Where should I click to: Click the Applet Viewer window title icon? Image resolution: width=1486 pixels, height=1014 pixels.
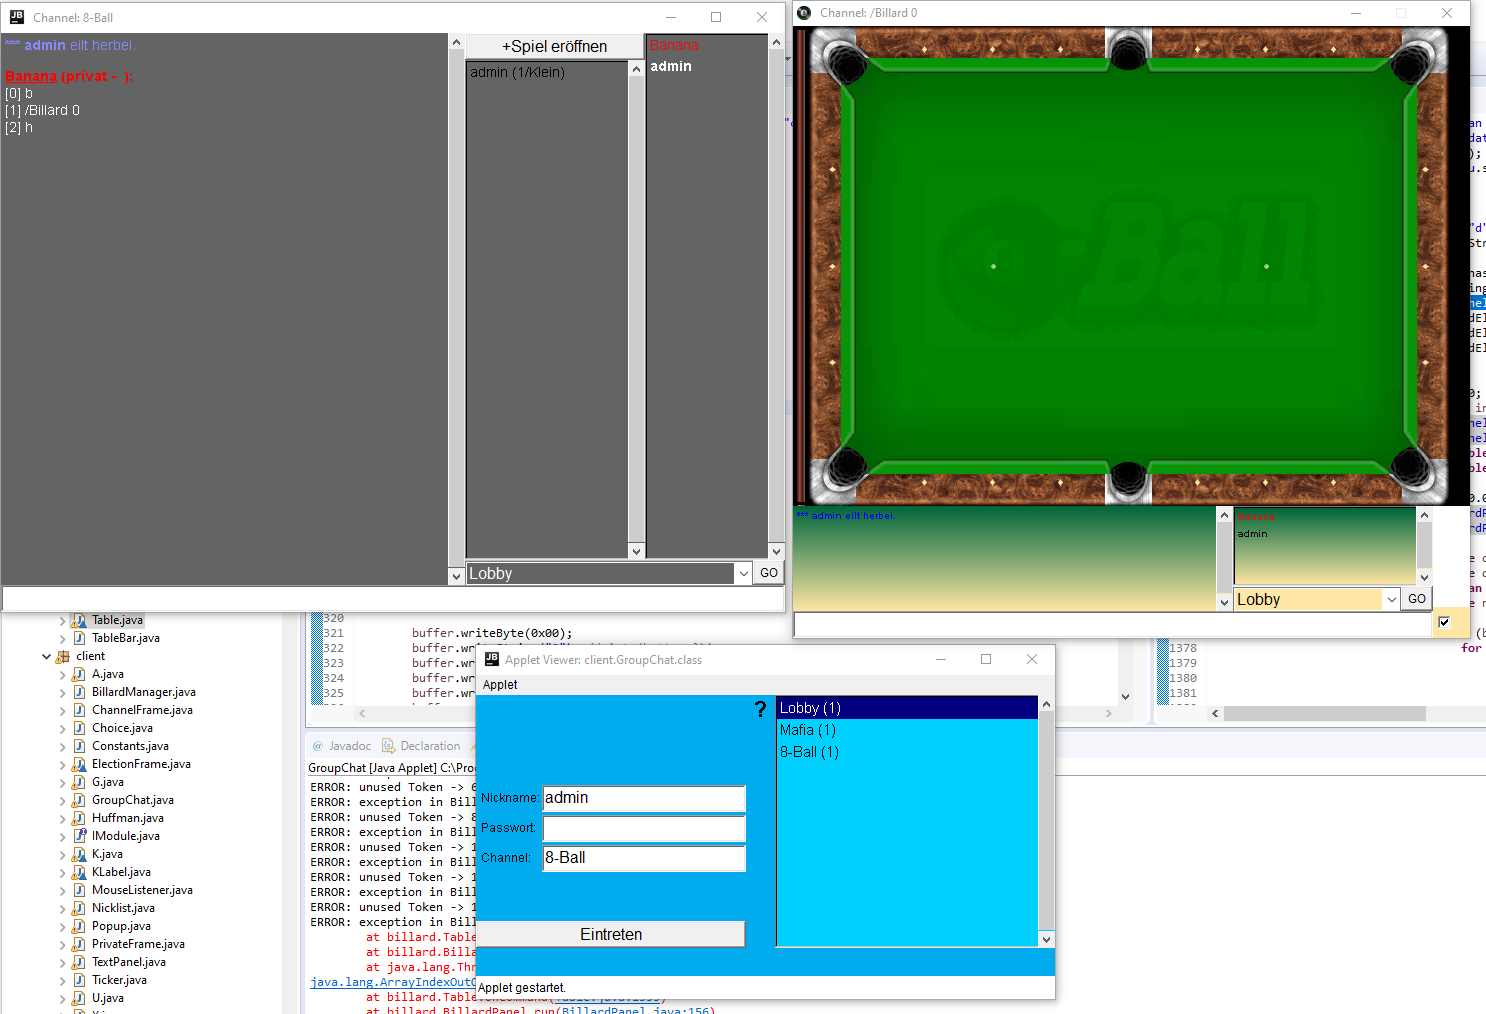tap(492, 659)
